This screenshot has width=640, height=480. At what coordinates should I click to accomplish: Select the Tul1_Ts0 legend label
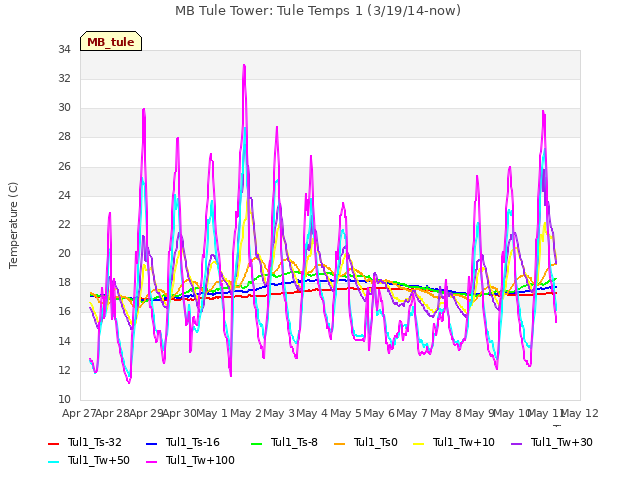(x=376, y=442)
